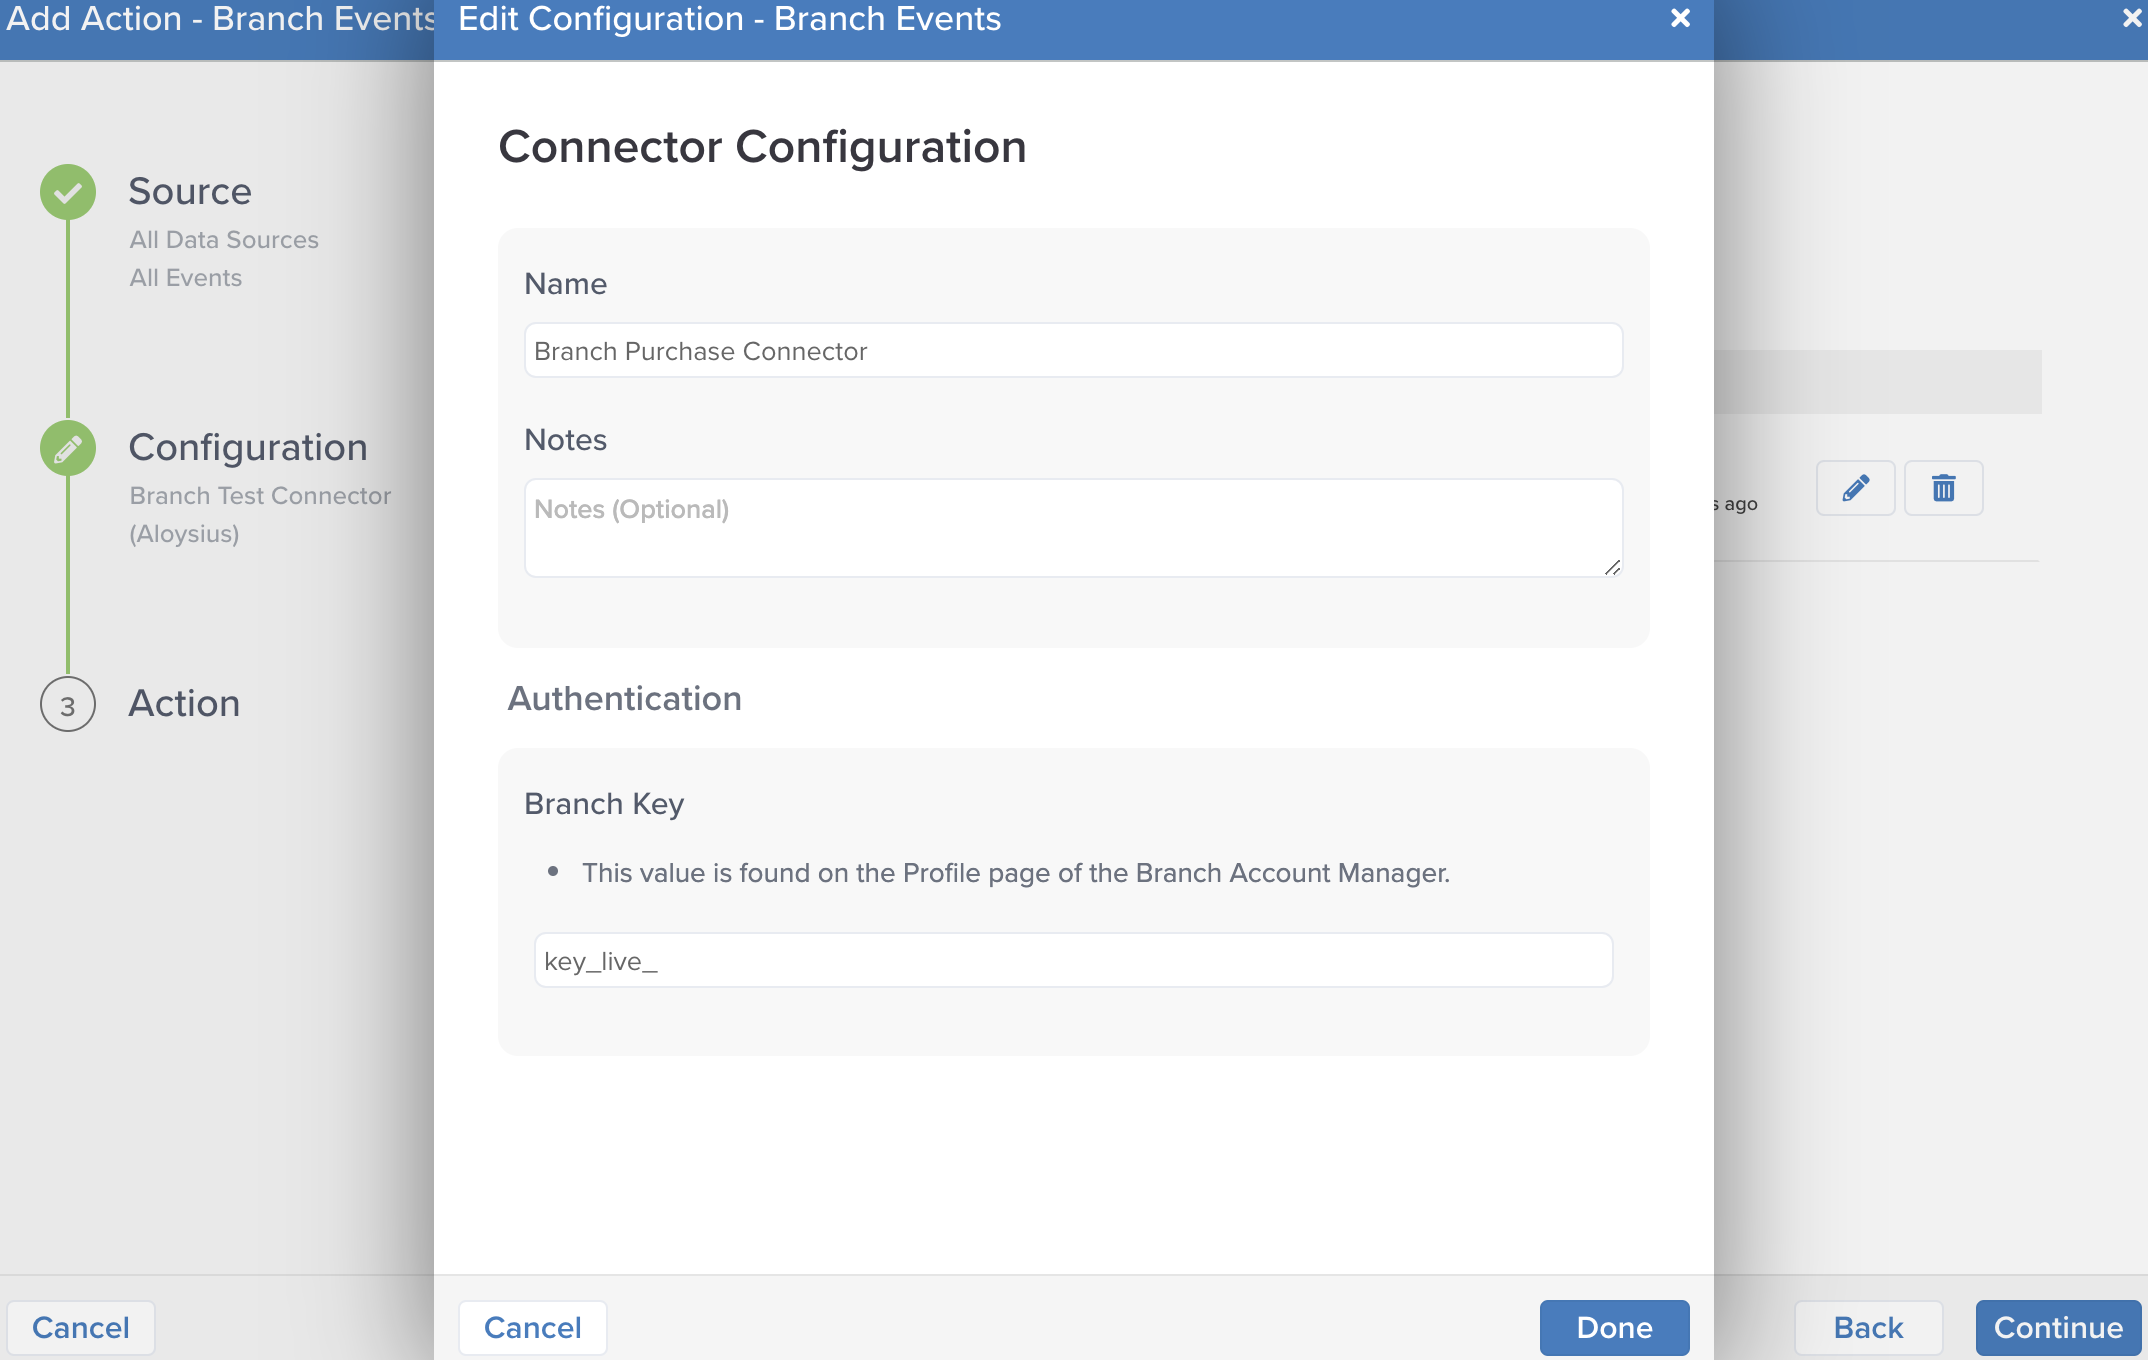This screenshot has height=1360, width=2148.
Task: Click Cancel in the Edit Configuration dialog
Action: click(x=533, y=1328)
